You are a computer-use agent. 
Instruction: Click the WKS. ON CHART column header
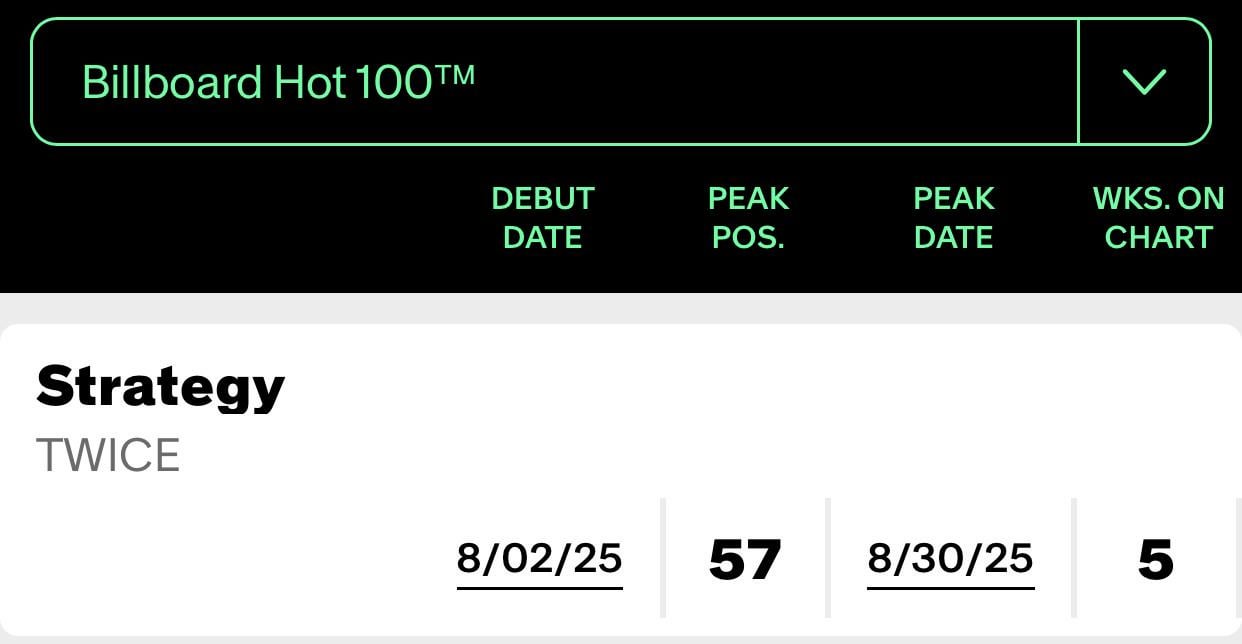1158,218
